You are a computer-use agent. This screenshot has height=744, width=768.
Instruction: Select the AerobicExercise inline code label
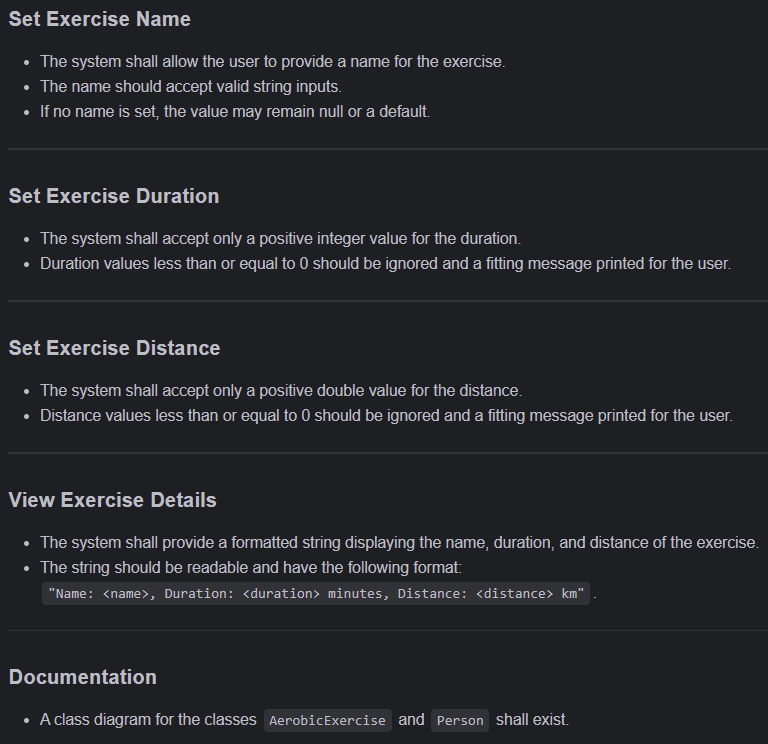click(x=328, y=720)
